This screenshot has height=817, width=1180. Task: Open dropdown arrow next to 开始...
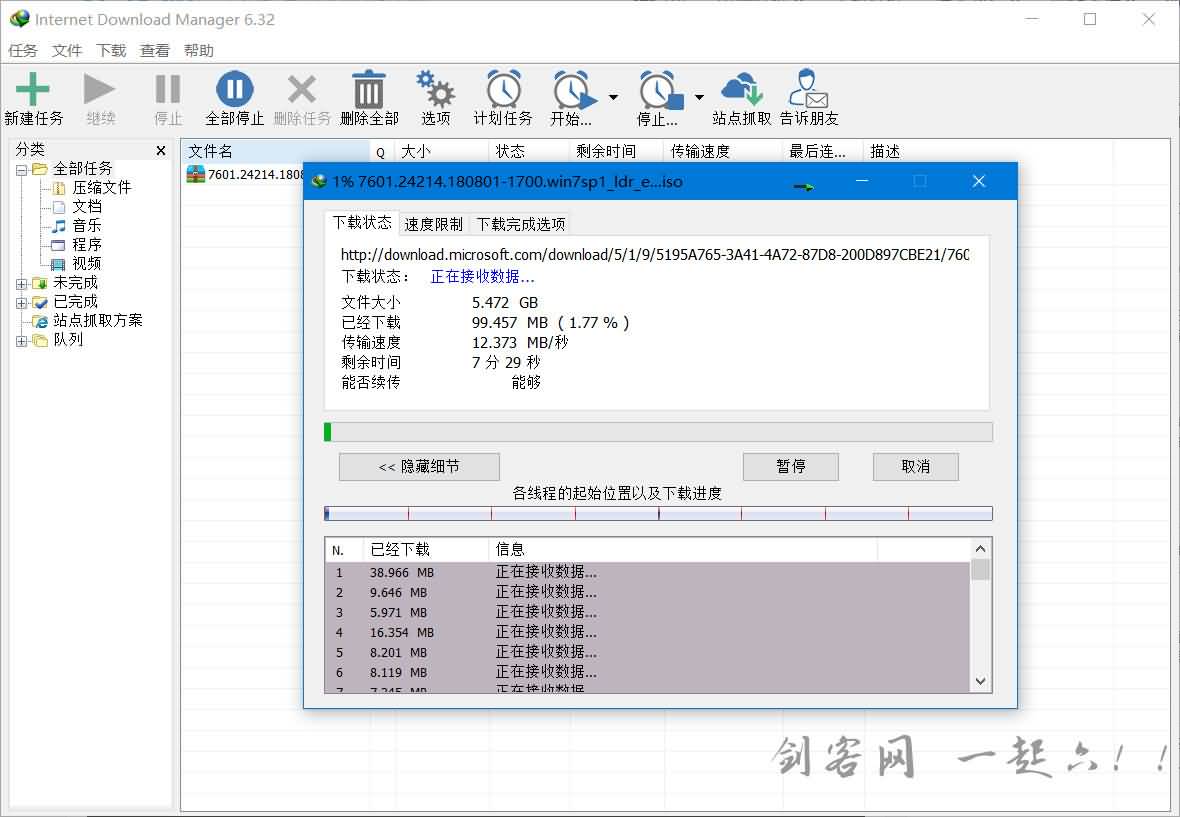pos(613,97)
